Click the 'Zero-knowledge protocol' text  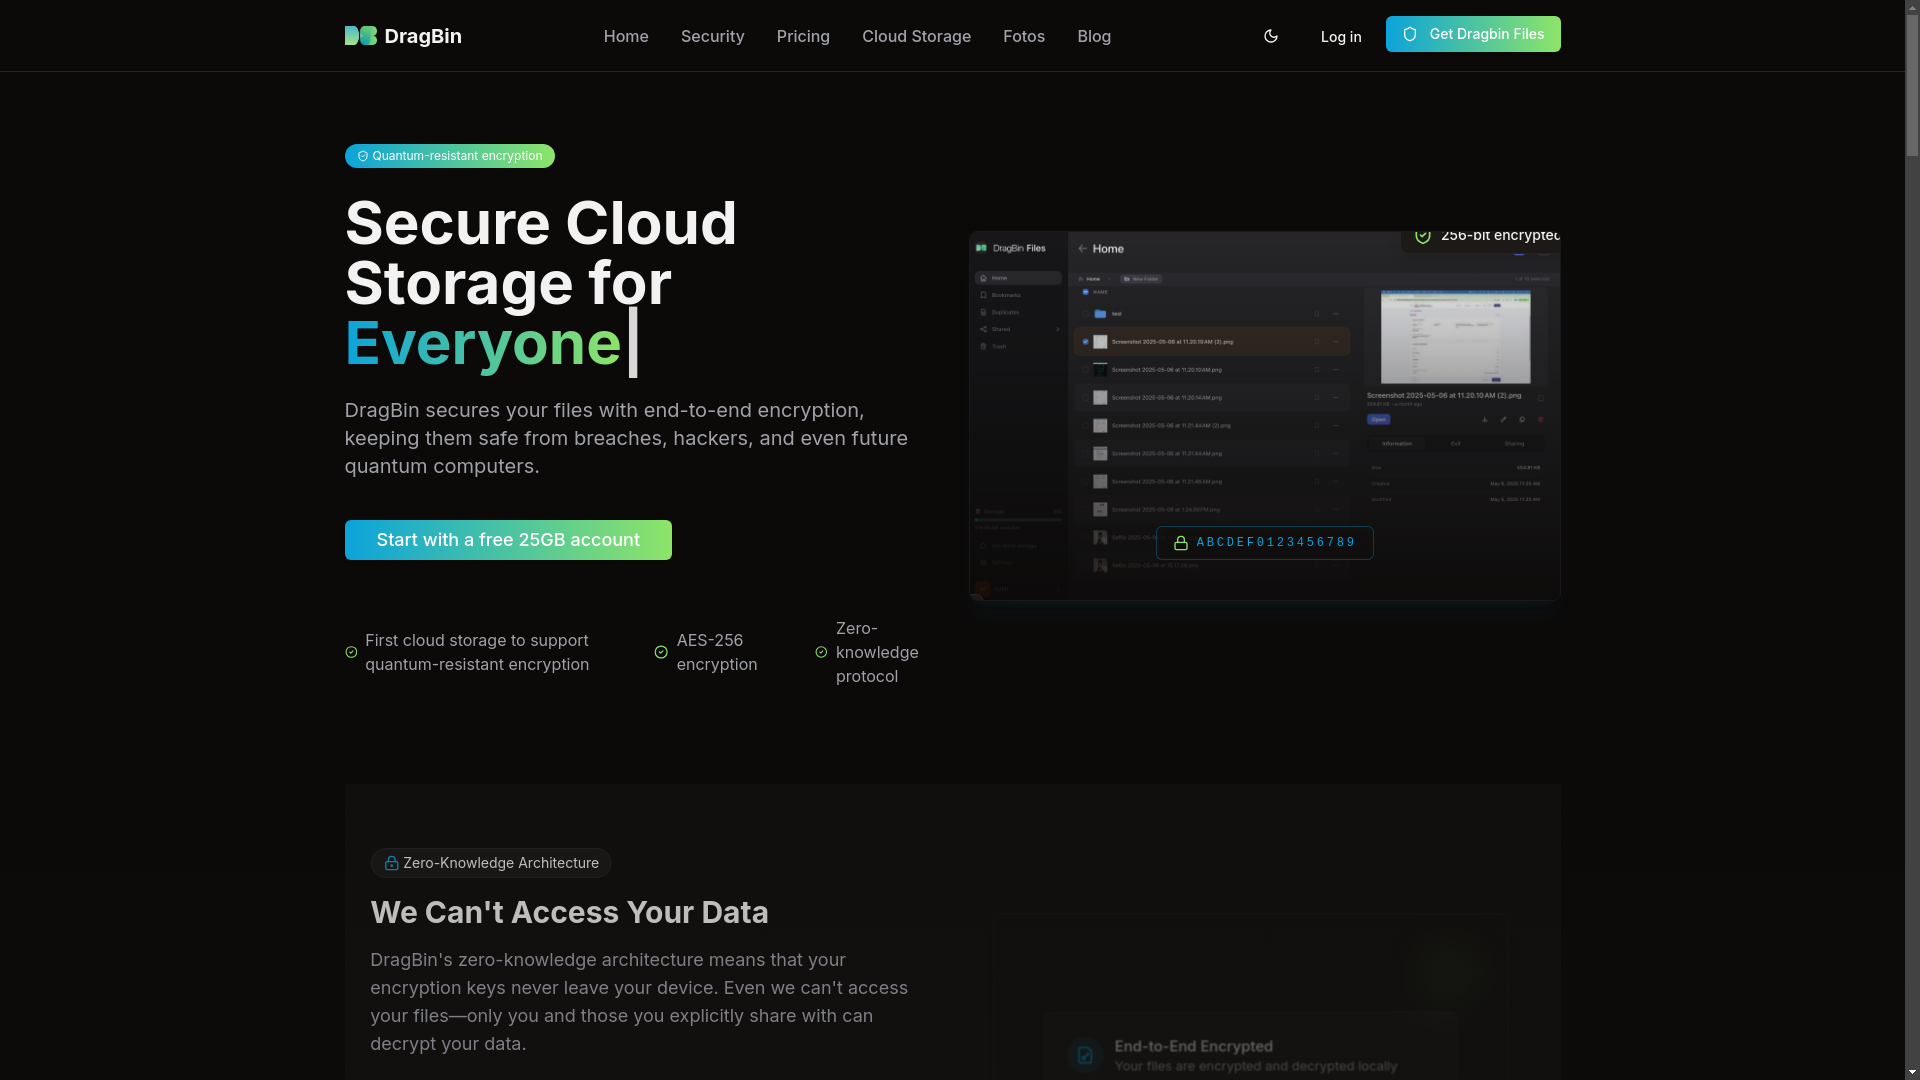[x=877, y=652]
